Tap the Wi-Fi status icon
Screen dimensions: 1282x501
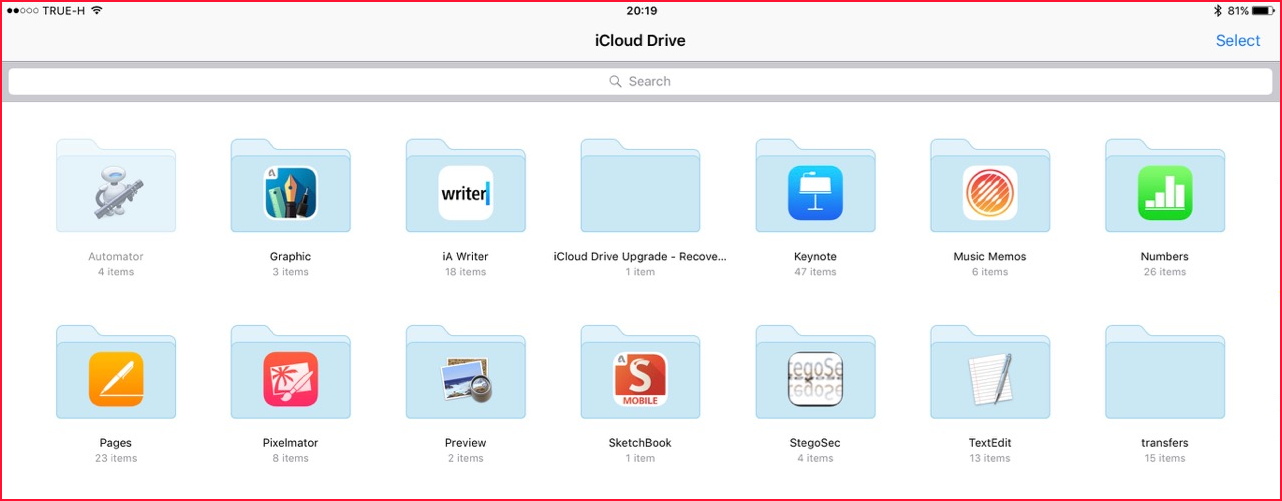click(x=97, y=11)
